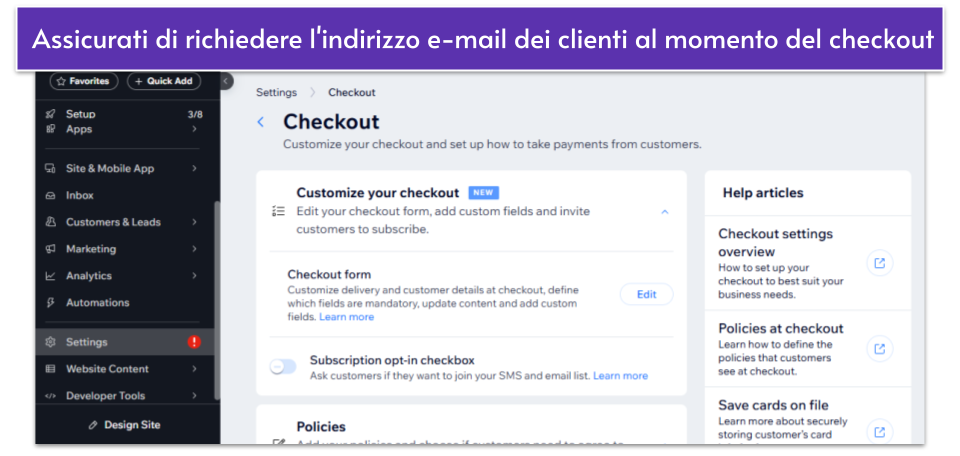Screen dimensions: 960x456
Task: Open external link for Policies at checkout
Action: [x=879, y=349]
